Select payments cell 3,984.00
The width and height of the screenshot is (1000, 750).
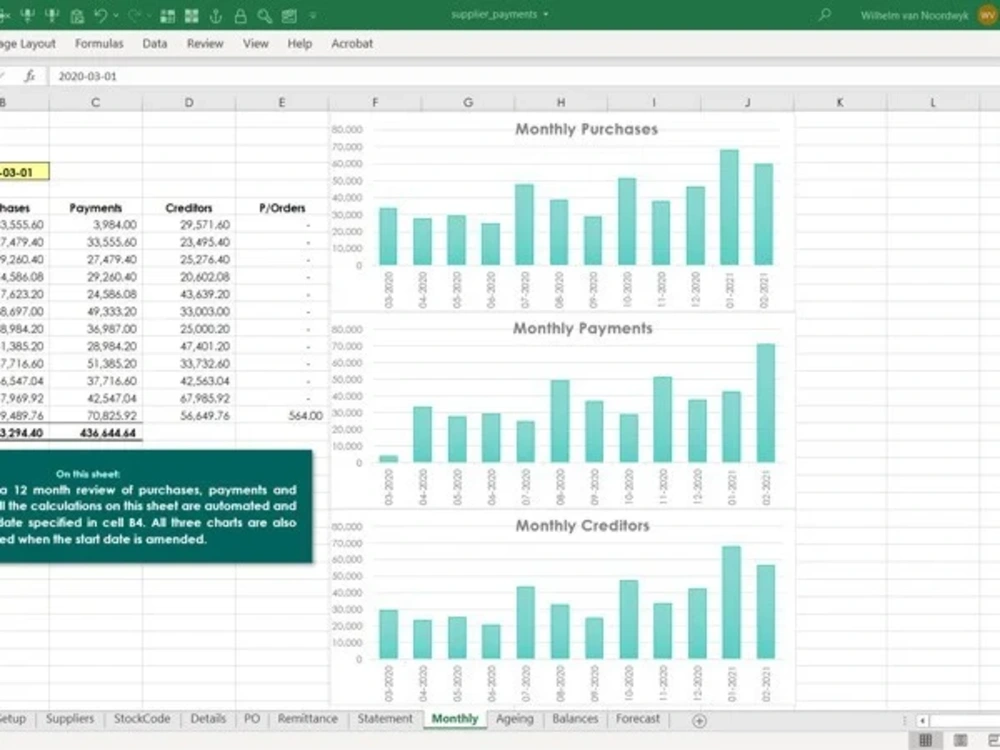96,225
